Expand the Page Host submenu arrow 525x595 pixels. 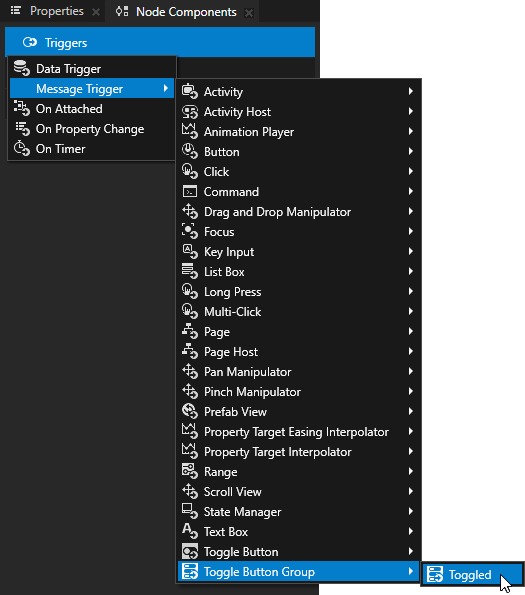point(410,351)
